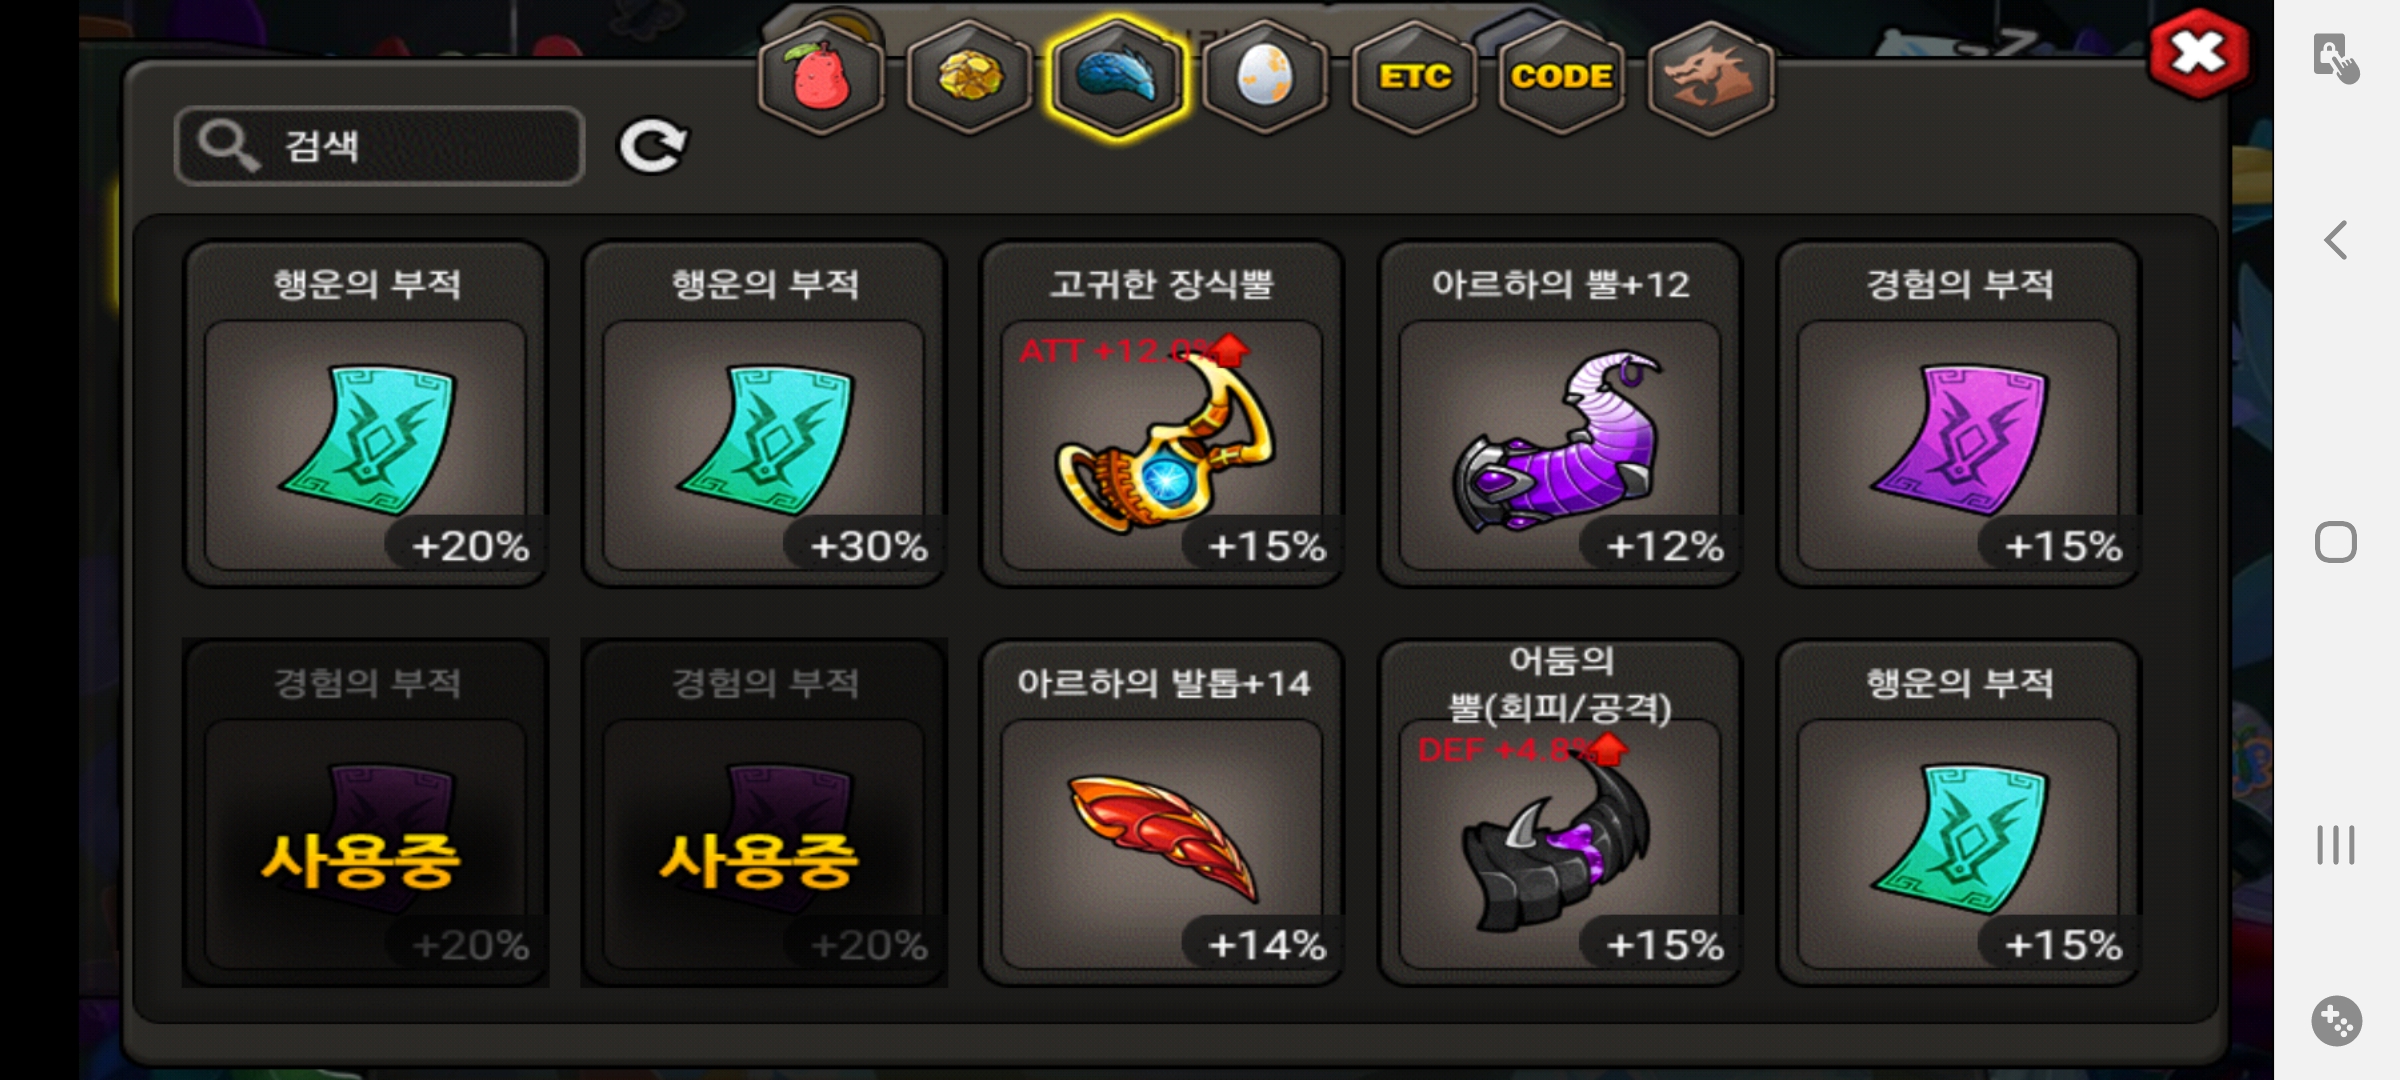Switch to the gold nugget category tab
Image resolution: width=2400 pixels, height=1080 pixels.
click(969, 78)
